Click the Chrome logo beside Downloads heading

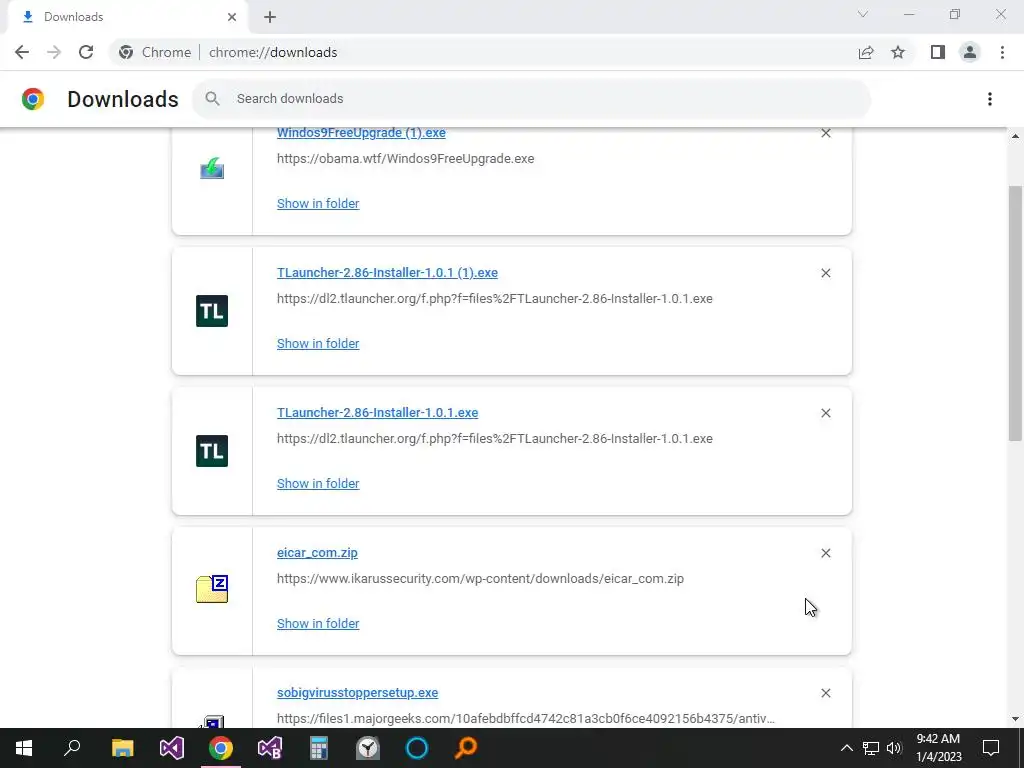pos(33,99)
